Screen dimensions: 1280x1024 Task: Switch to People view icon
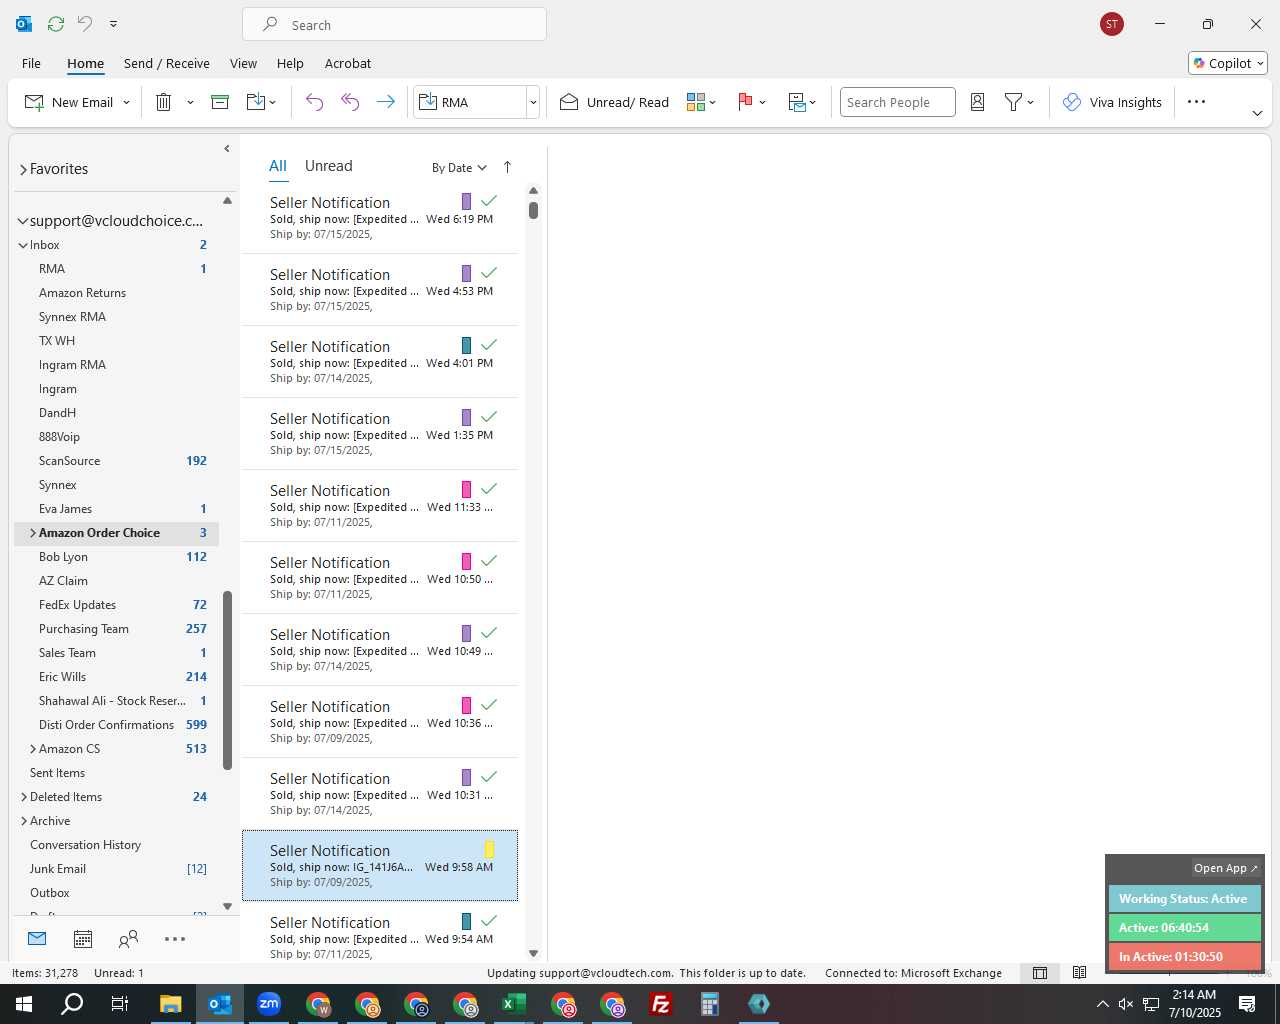tap(128, 939)
